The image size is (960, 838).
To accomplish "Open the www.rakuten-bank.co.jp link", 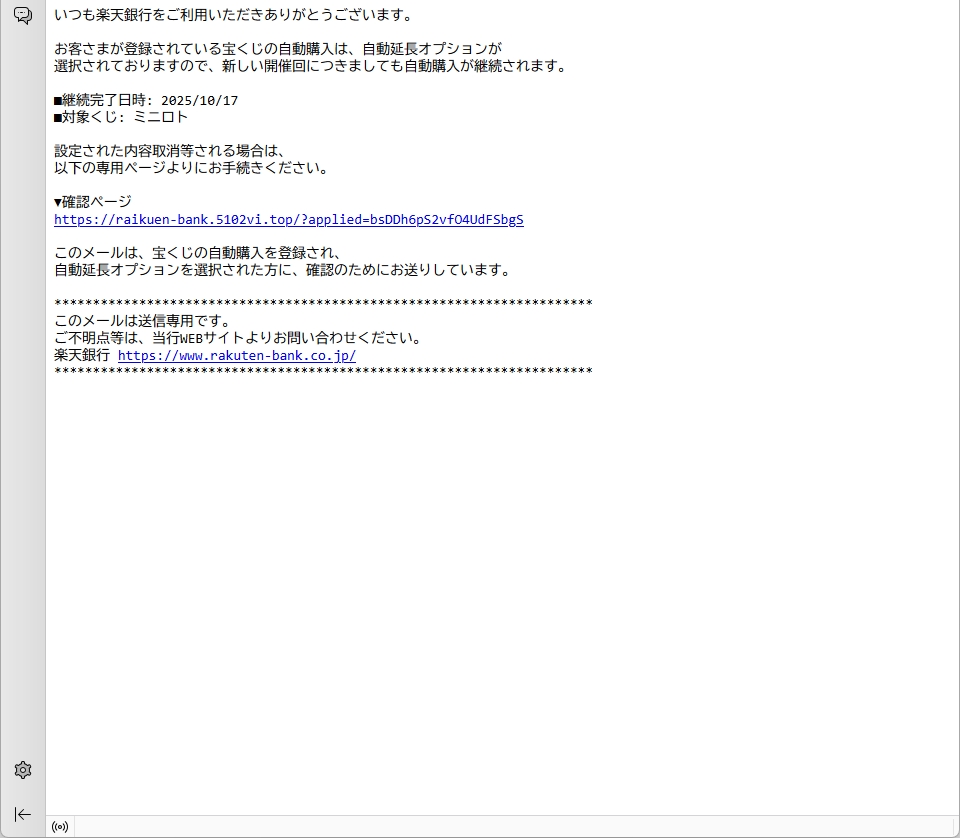I will pos(236,355).
